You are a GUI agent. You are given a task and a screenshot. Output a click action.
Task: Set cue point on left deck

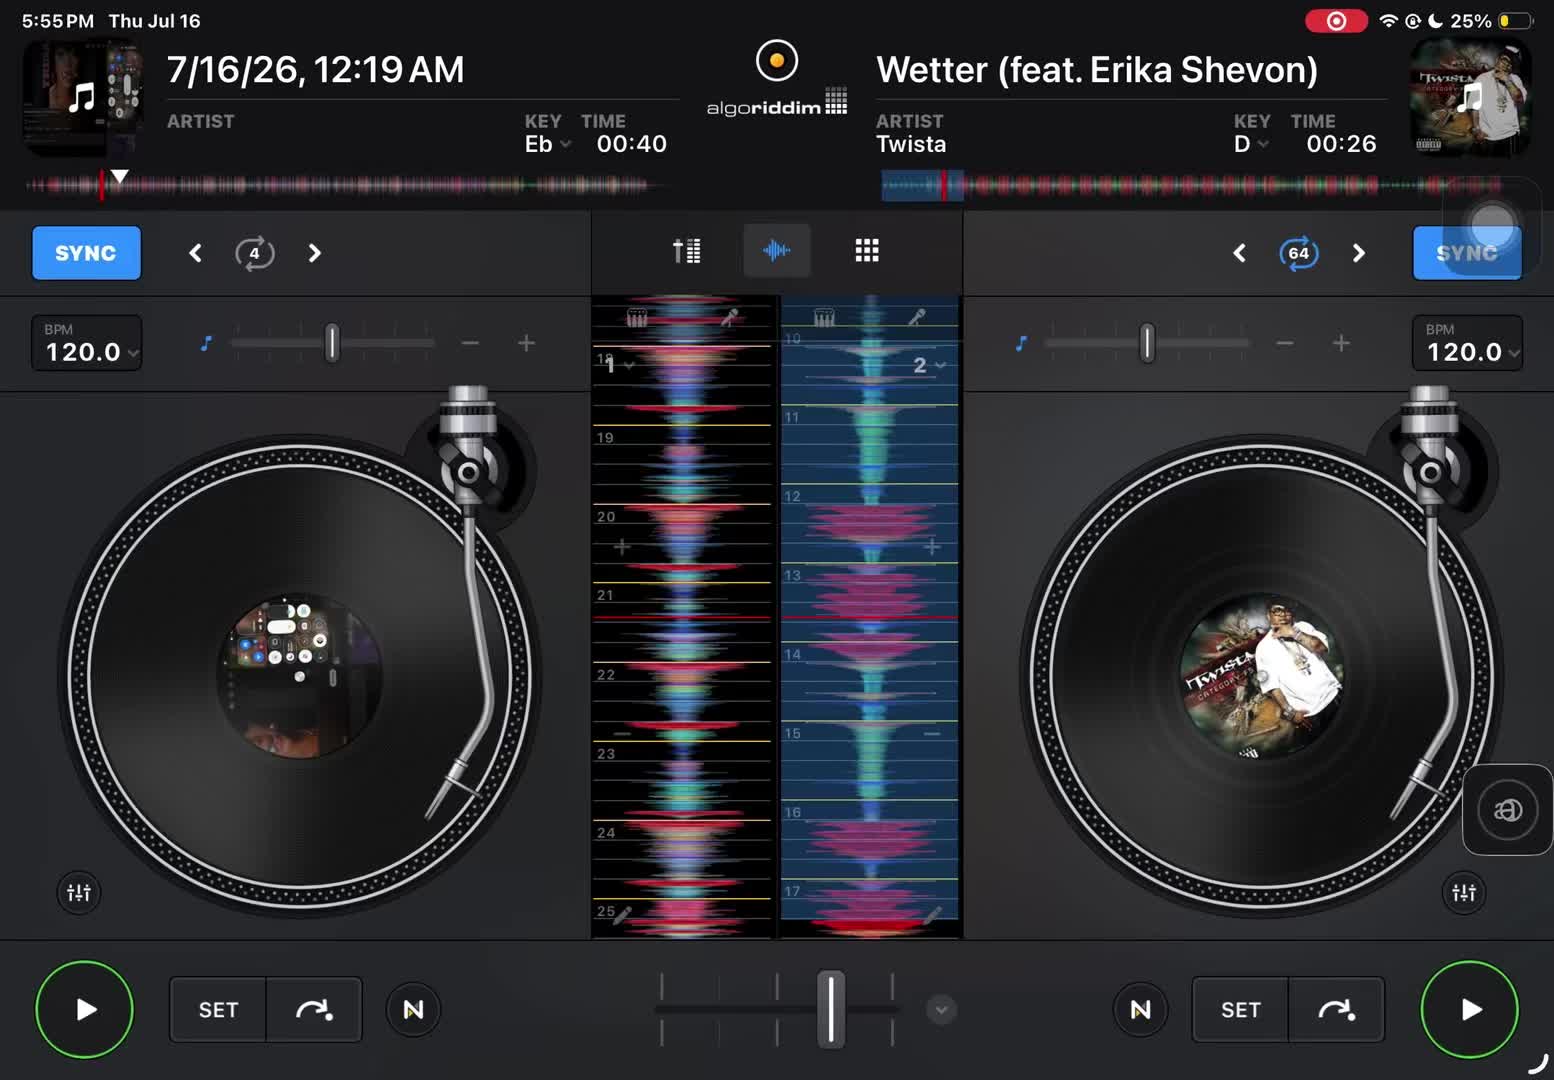point(218,1010)
